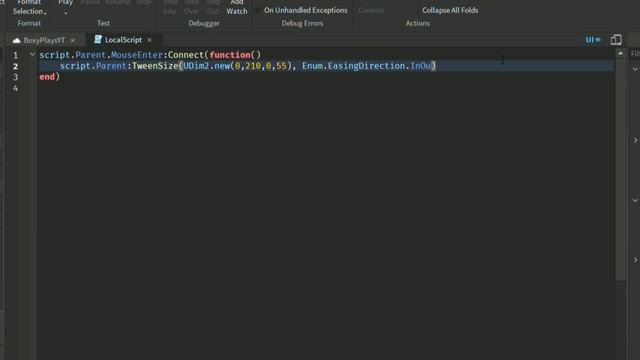Click Add Watch in Debugger group
The height and width of the screenshot is (360, 640).
(237, 8)
